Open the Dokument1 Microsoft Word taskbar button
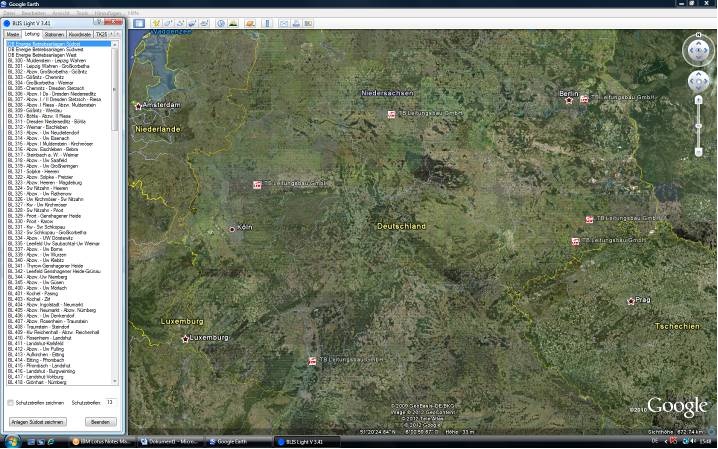 169,442
